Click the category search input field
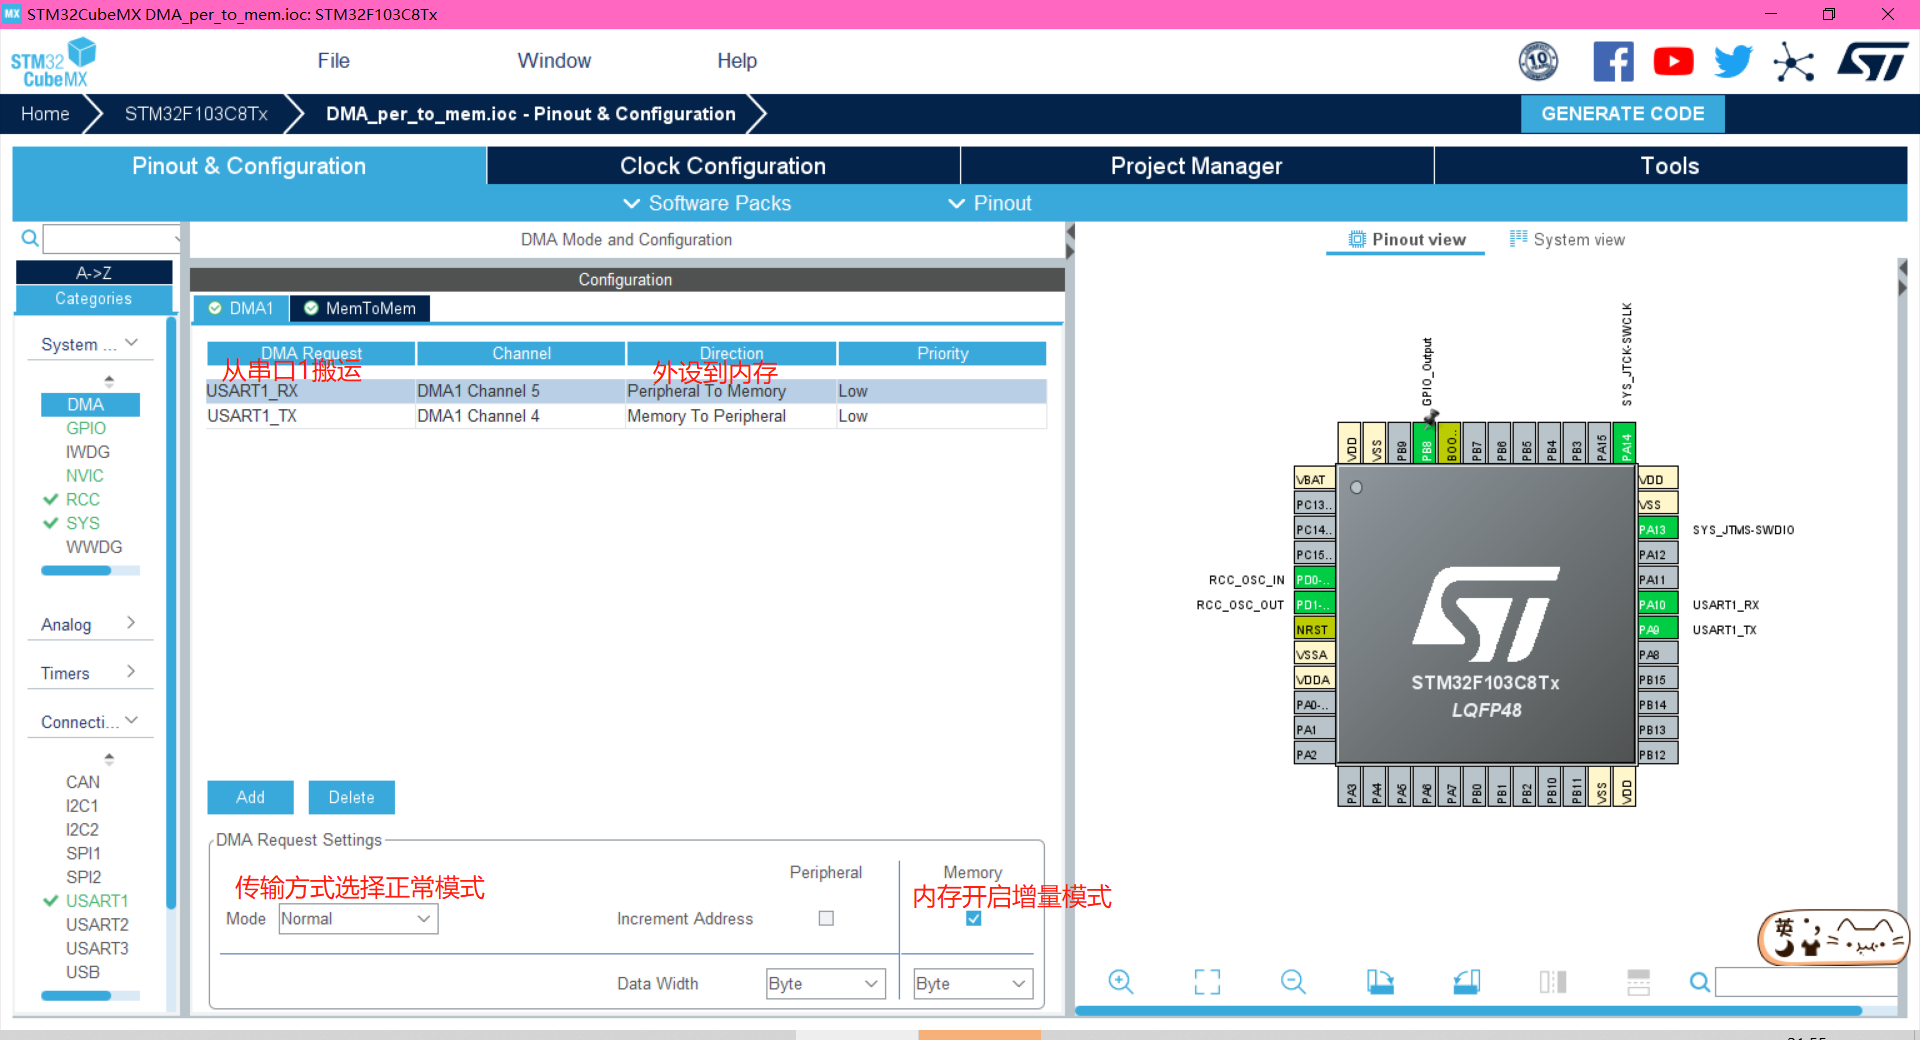Screen dimensions: 1920x1040 click(111, 238)
